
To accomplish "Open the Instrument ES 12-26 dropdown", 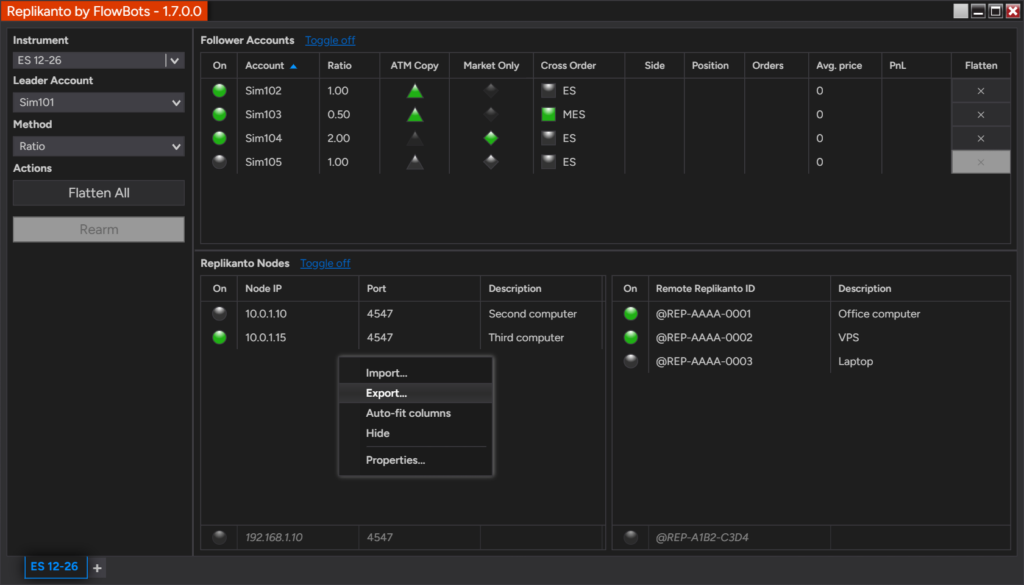I will point(174,61).
